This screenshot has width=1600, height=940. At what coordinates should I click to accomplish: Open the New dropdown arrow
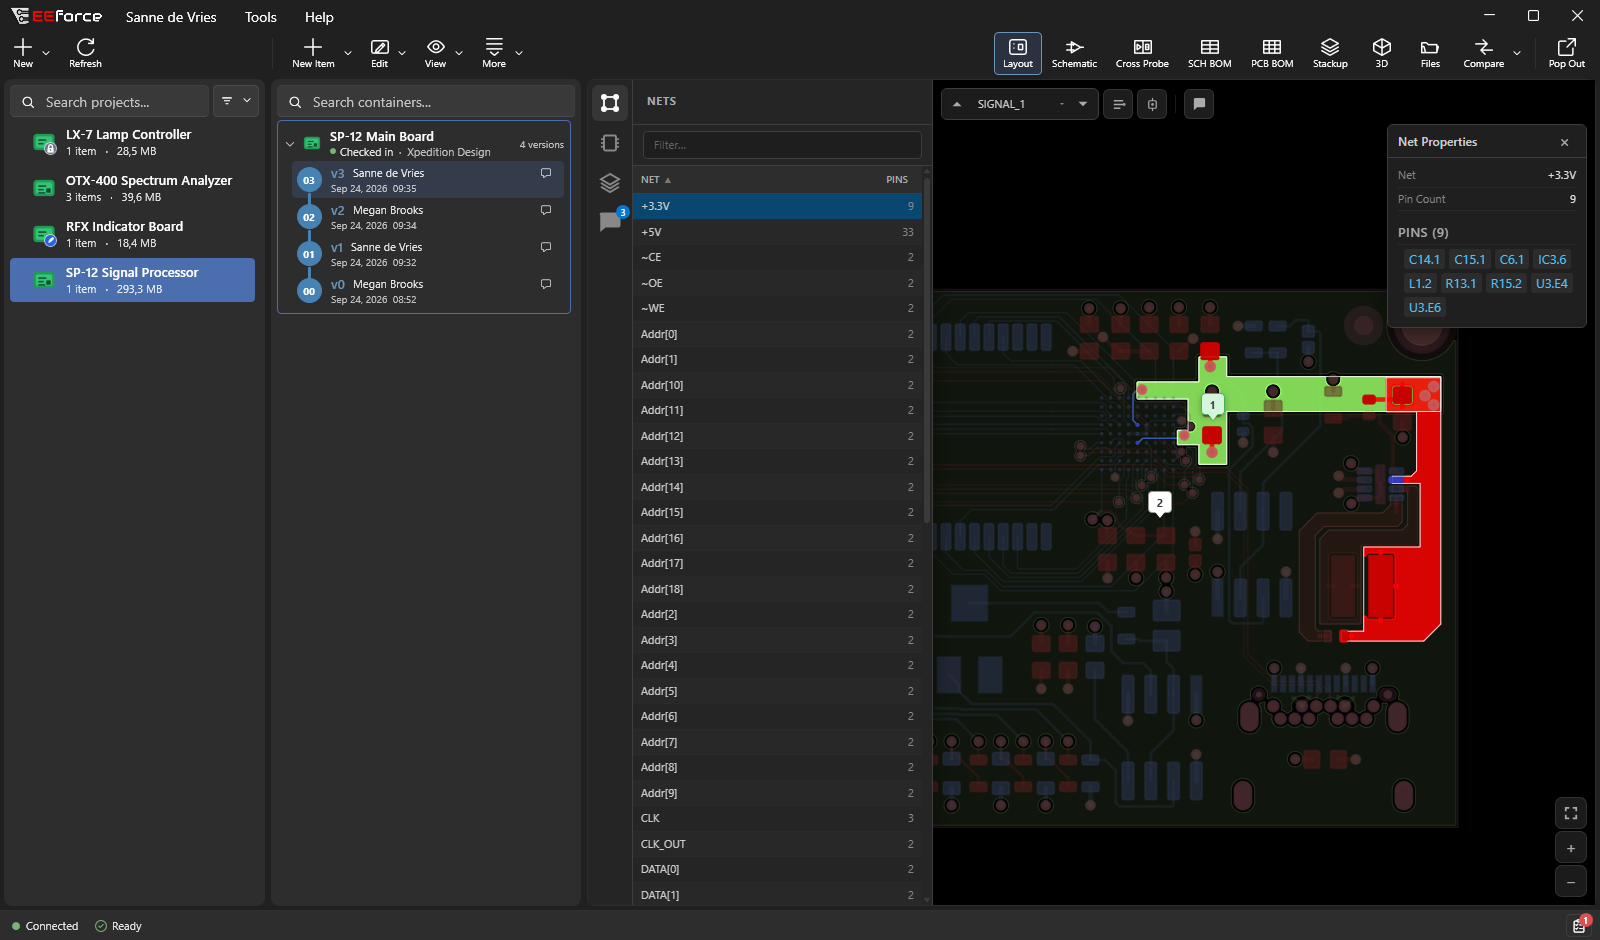[46, 53]
